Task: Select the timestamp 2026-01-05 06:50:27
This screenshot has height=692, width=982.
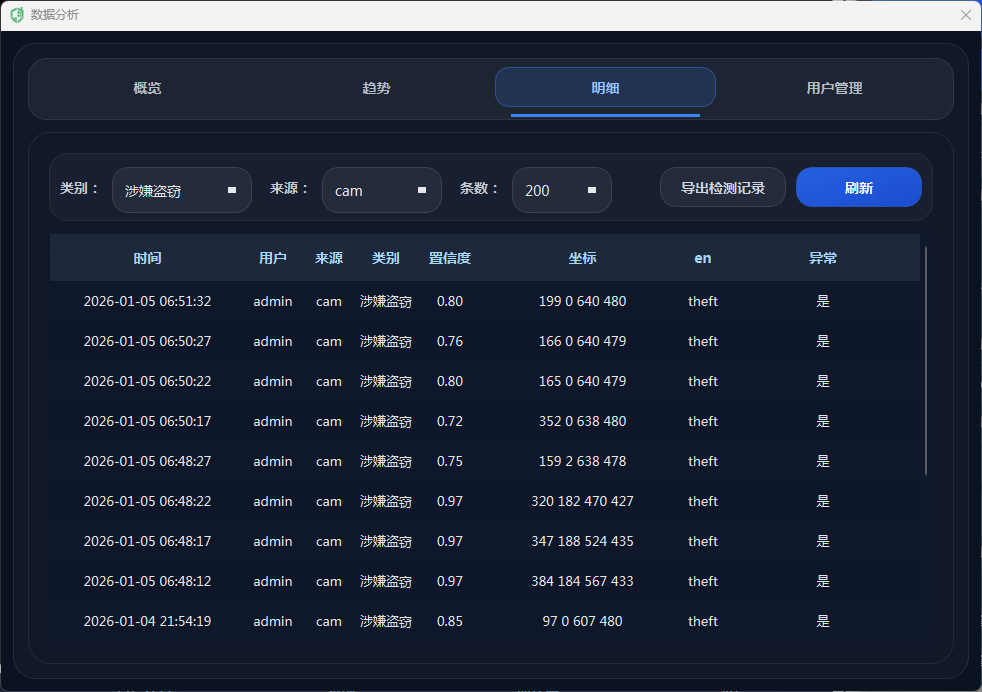Action: tap(147, 341)
